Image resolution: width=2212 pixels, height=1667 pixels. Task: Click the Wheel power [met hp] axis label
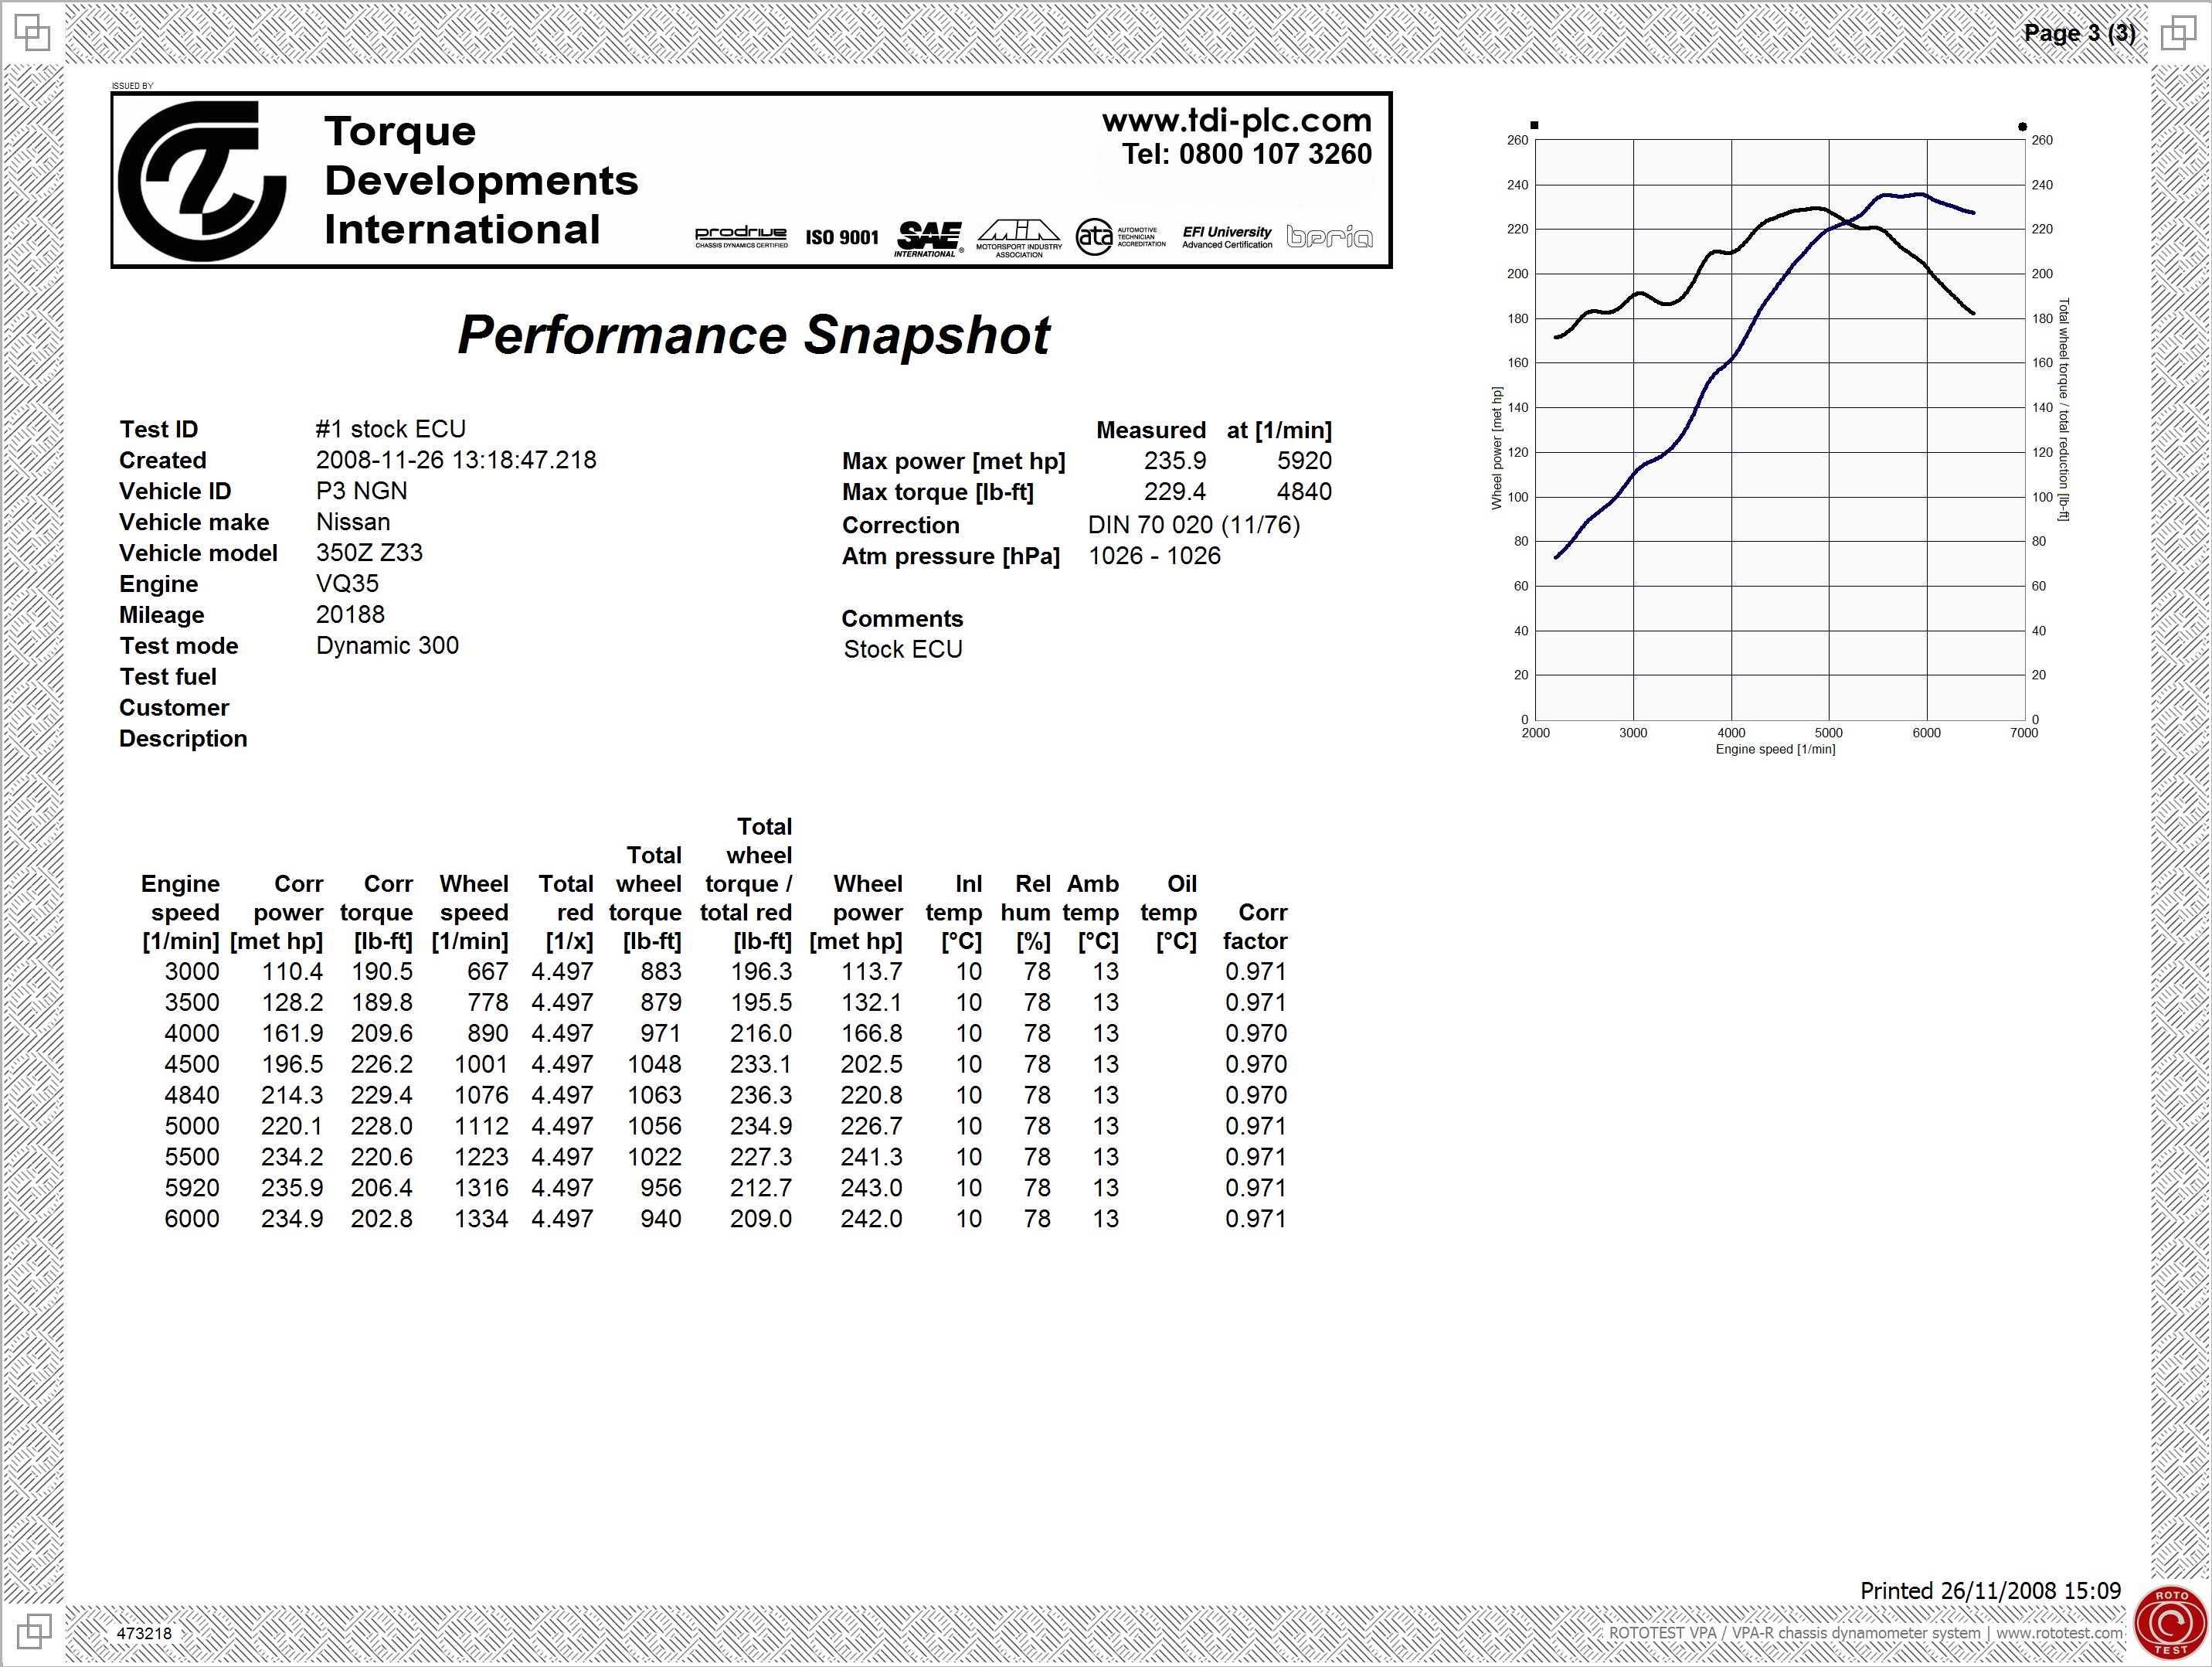pos(1497,448)
